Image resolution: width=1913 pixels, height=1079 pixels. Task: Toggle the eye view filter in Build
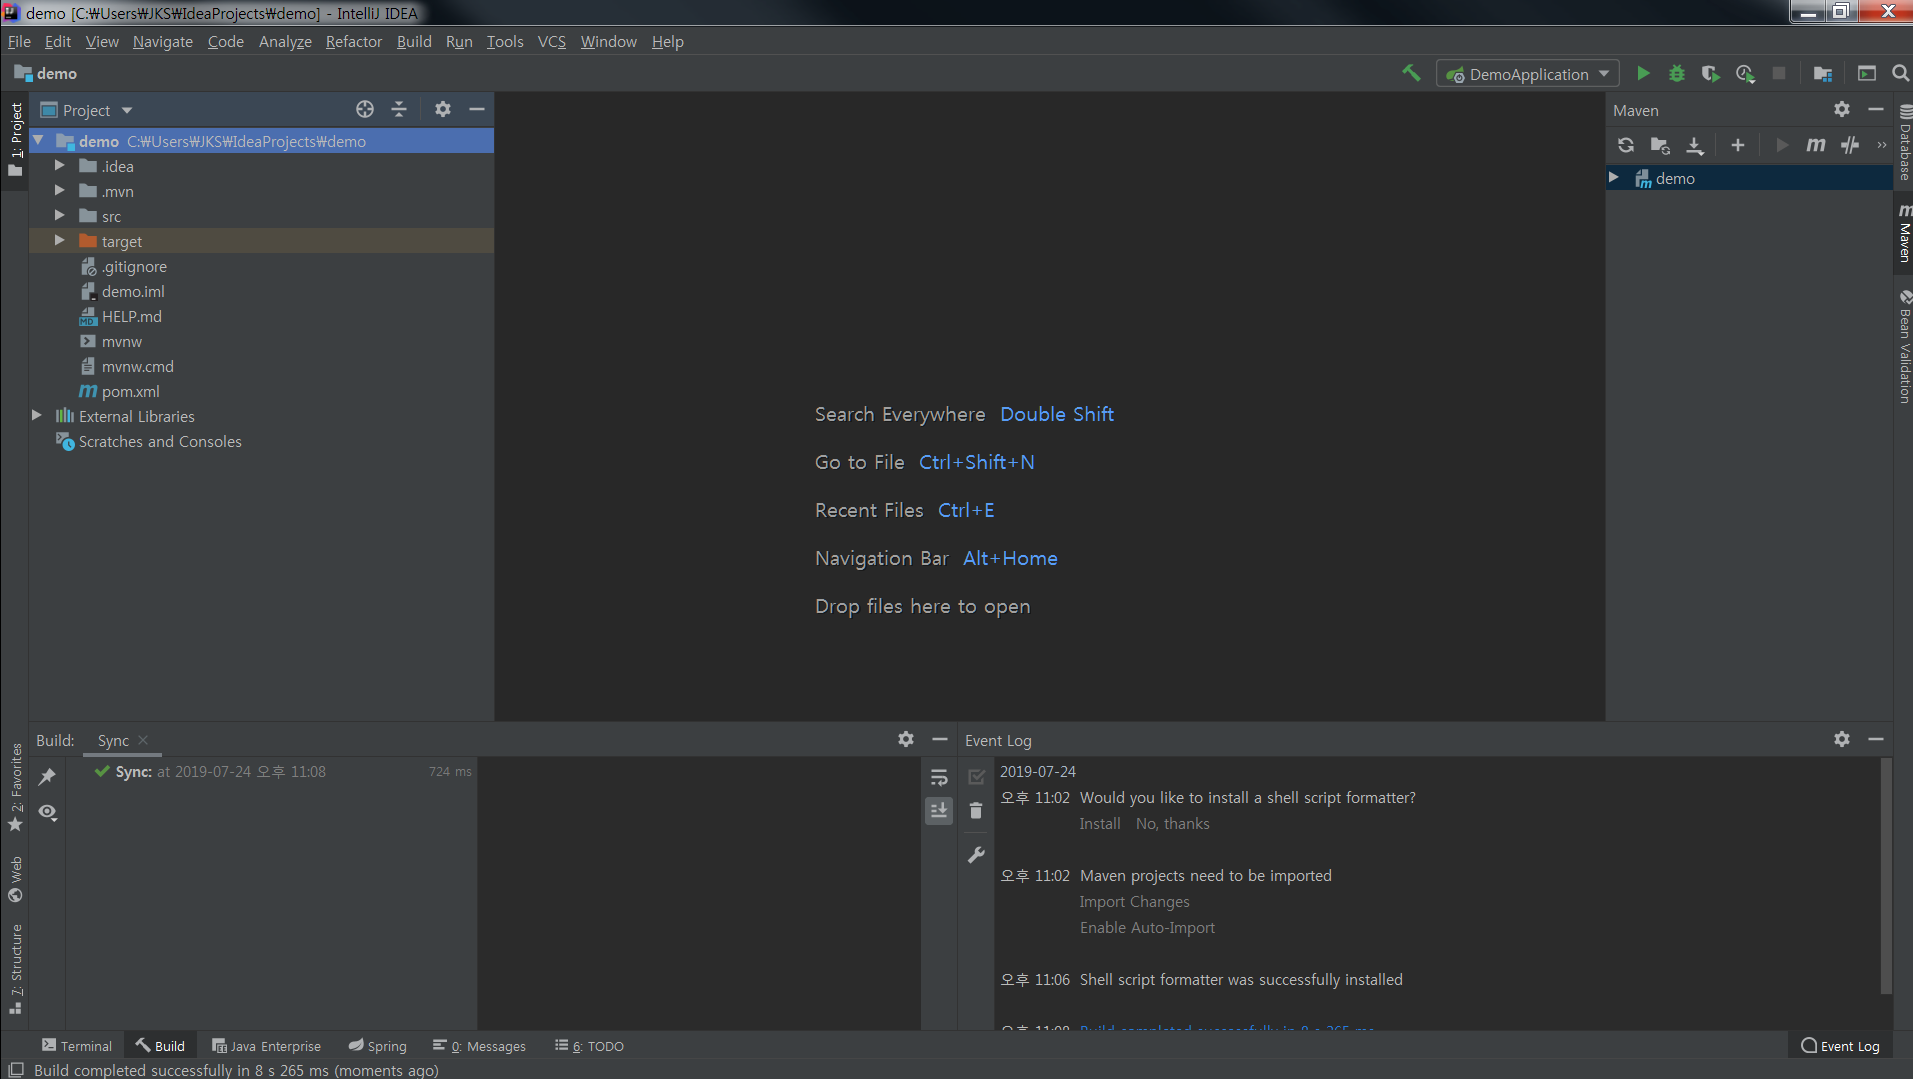pos(47,812)
